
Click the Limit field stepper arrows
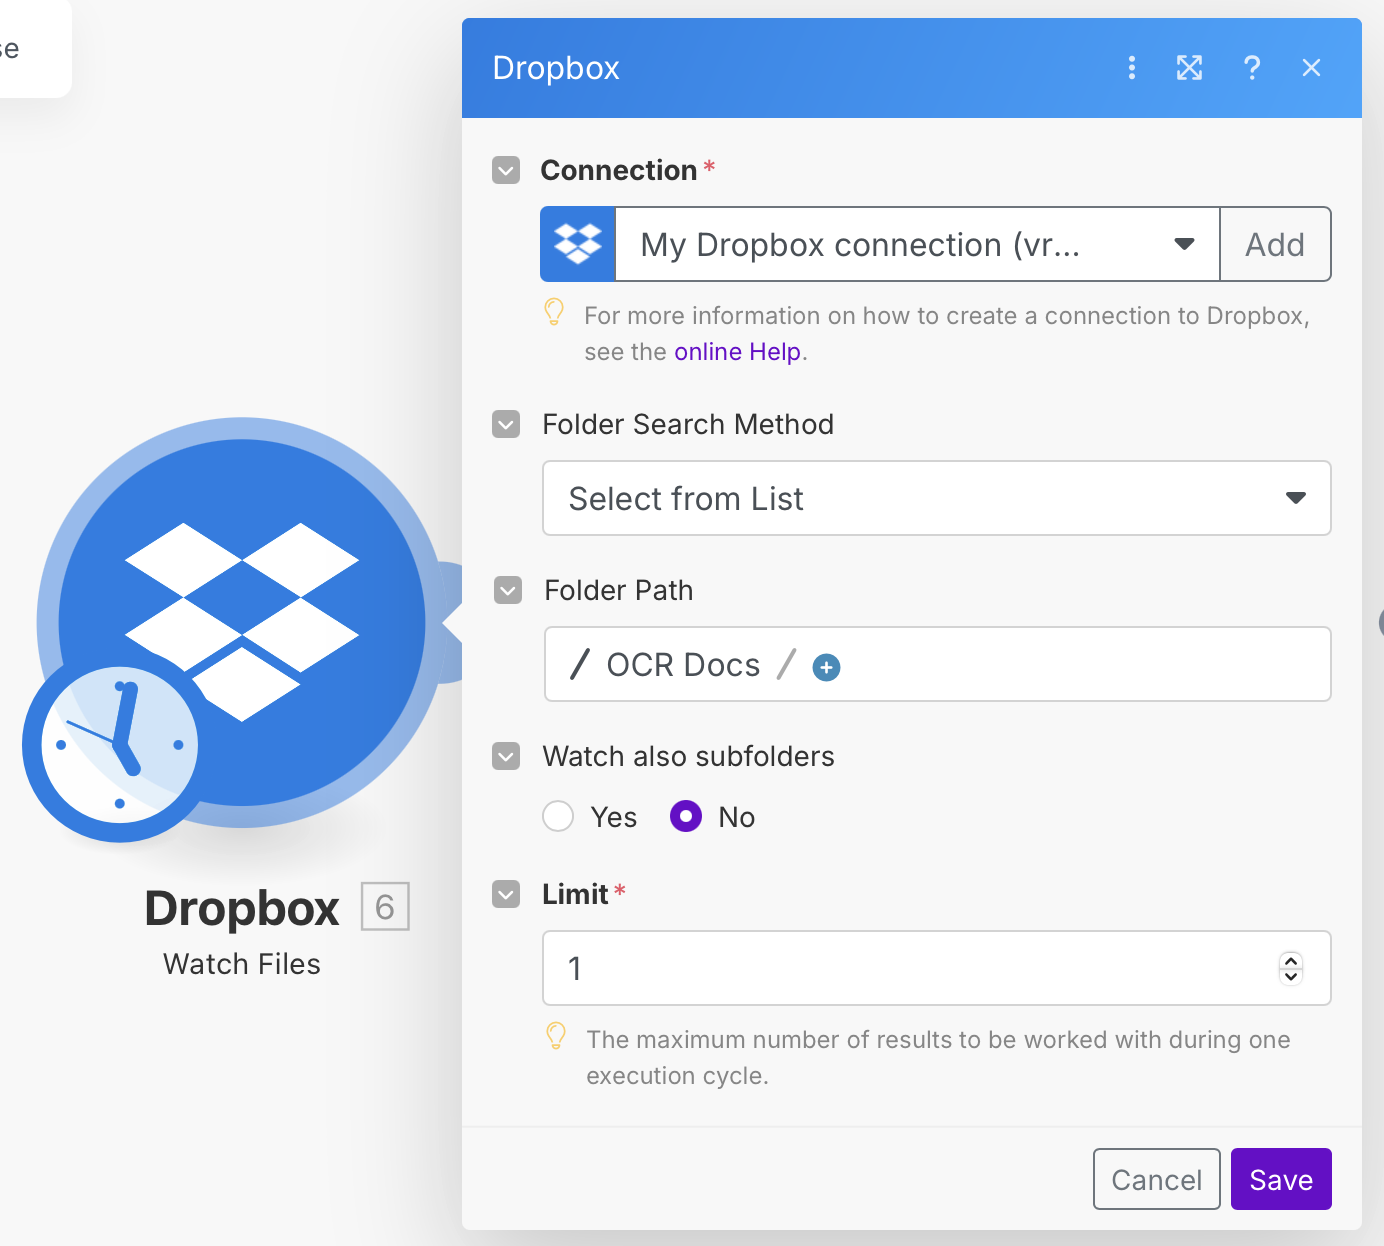click(1291, 968)
